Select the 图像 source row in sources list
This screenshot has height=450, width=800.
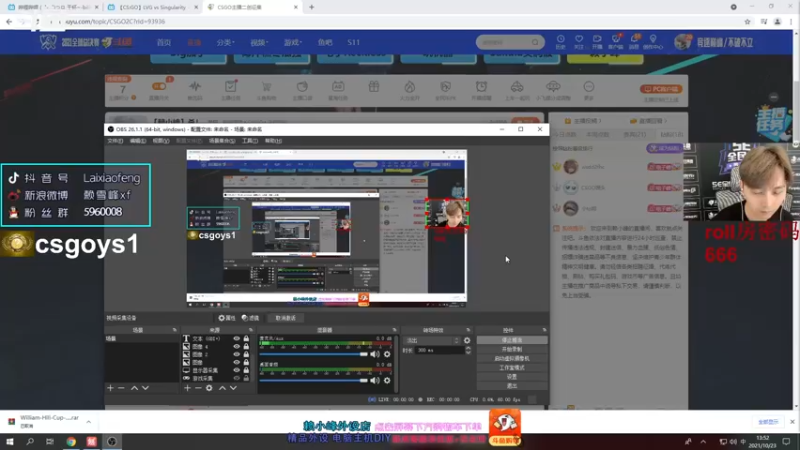217,362
